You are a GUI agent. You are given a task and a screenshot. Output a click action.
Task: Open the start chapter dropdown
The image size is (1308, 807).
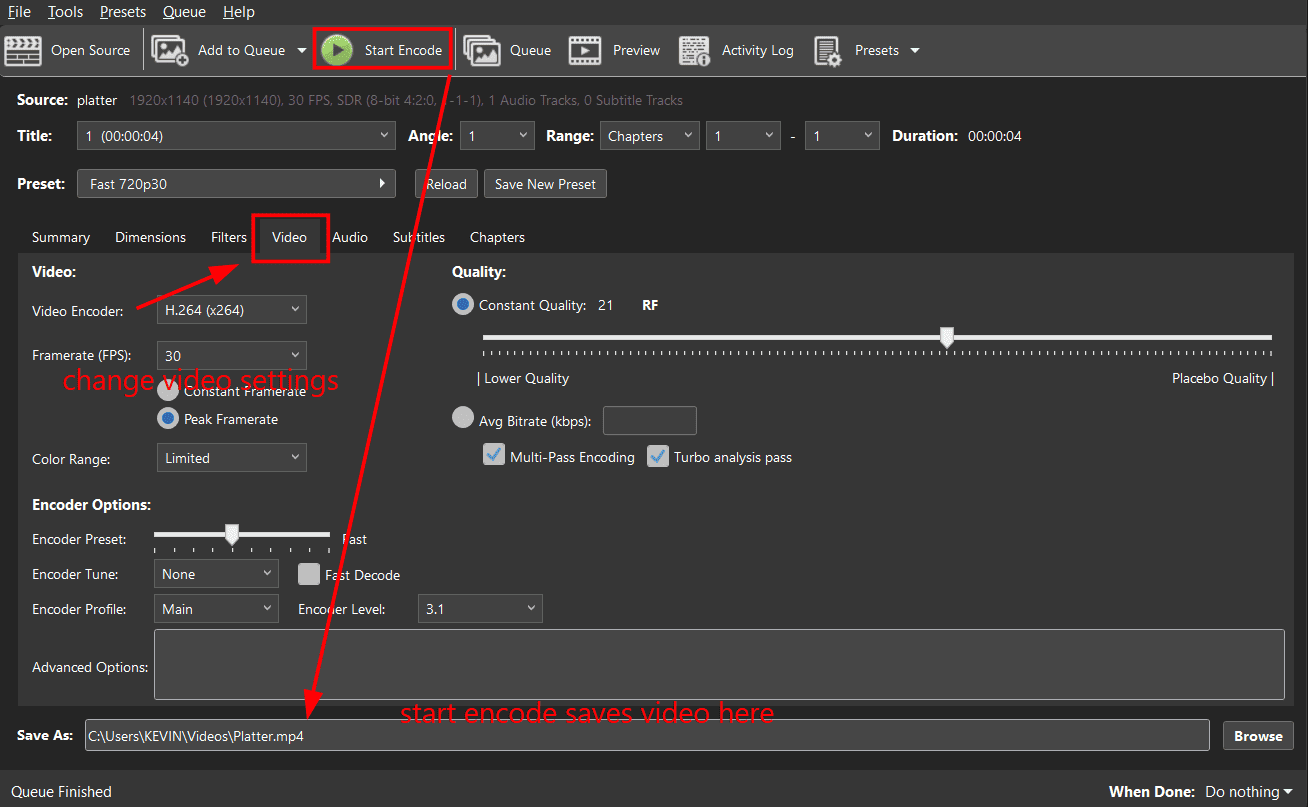(743, 136)
